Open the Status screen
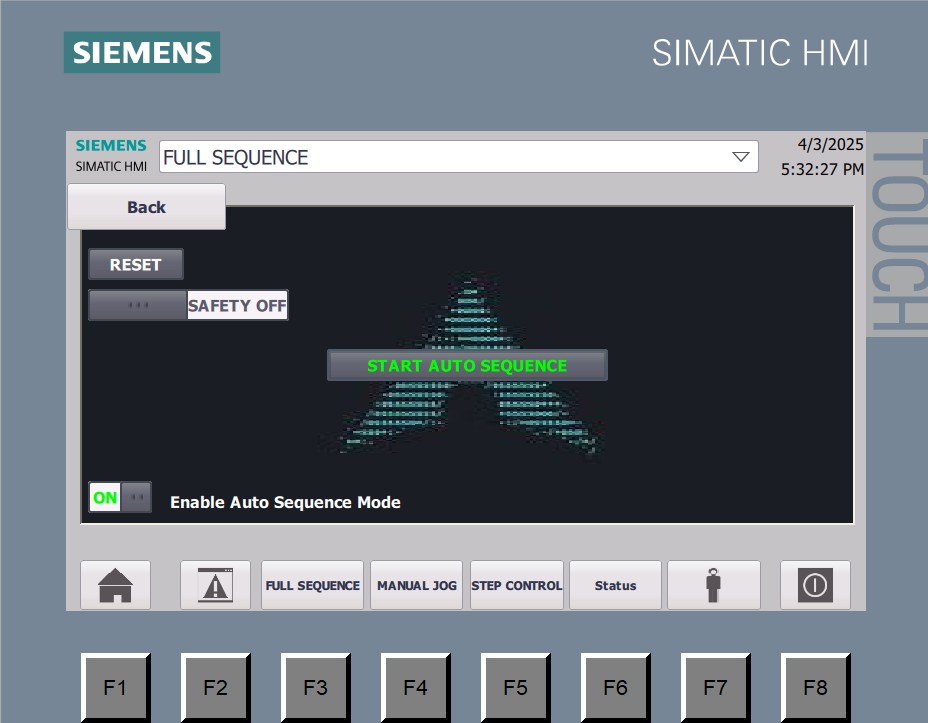This screenshot has height=723, width=928. coord(614,585)
